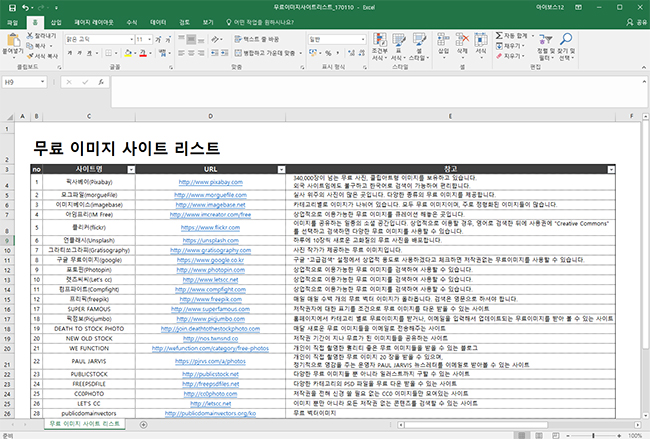The height and width of the screenshot is (439, 650).
Task: Click the Tell Me search box
Action: point(260,22)
